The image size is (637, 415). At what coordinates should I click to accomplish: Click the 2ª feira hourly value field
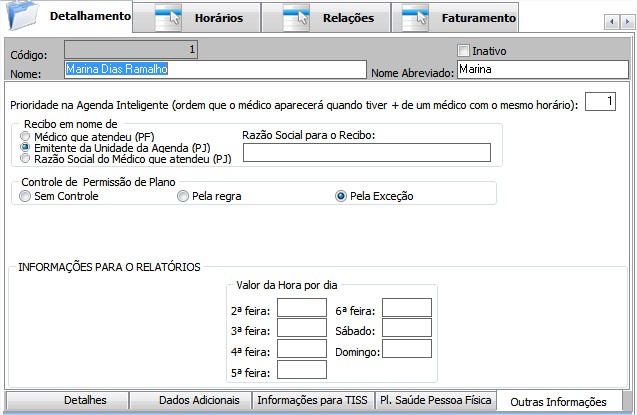tap(301, 308)
